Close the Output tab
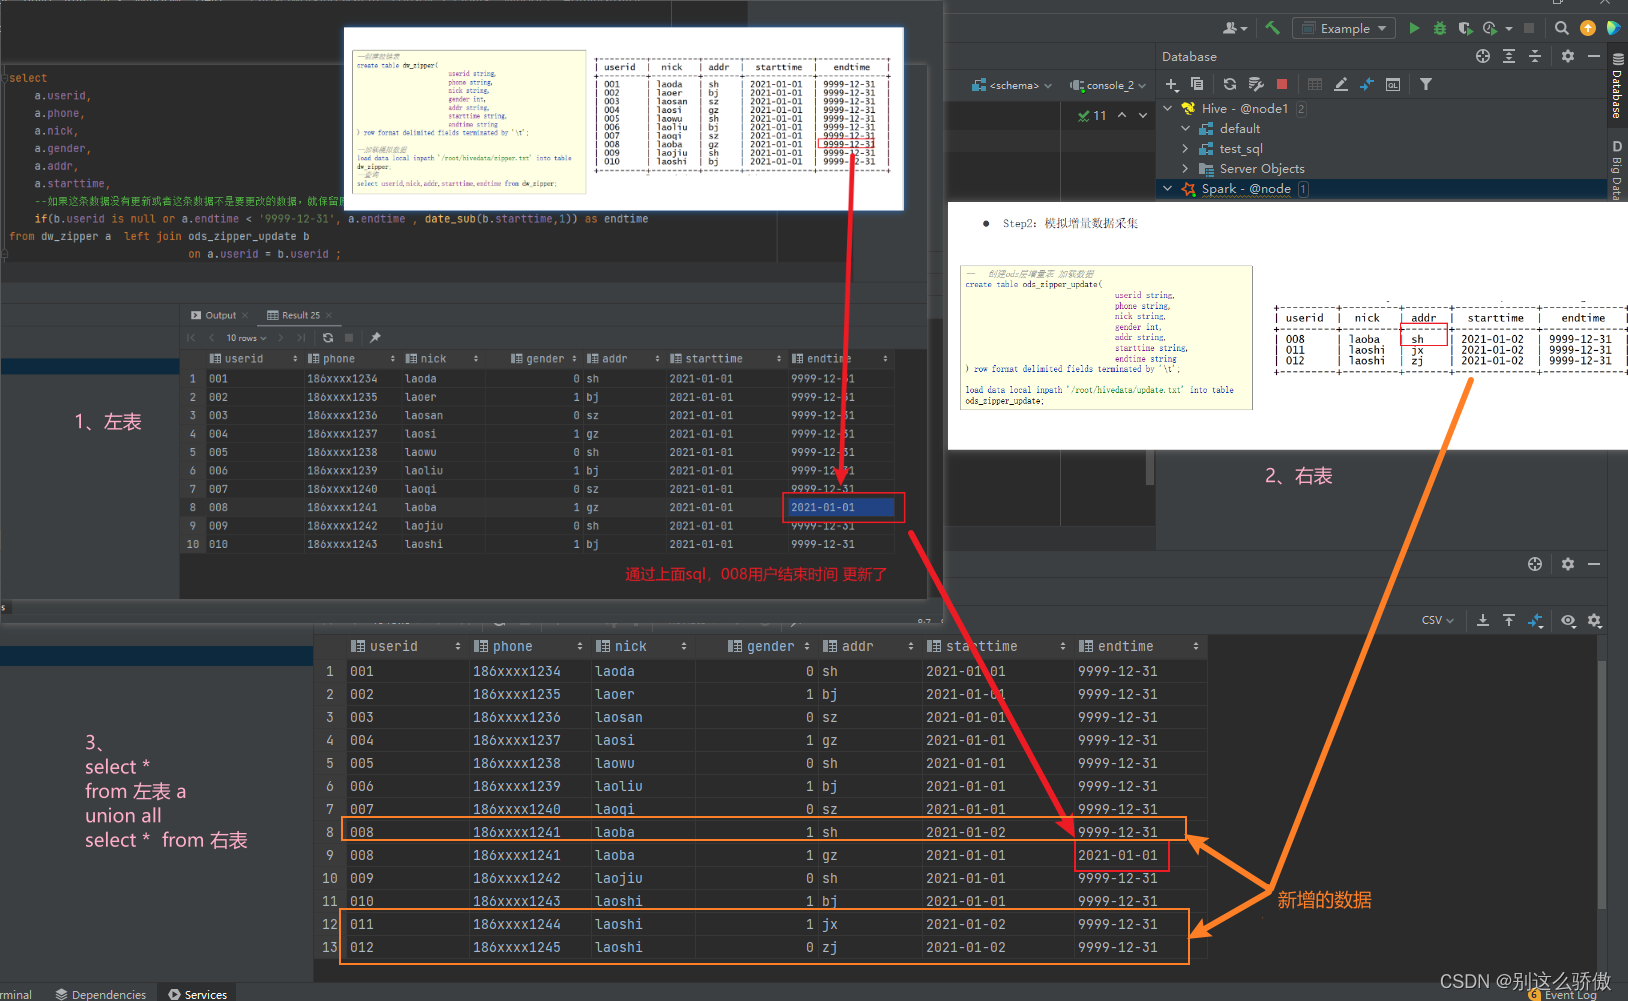 tap(245, 315)
